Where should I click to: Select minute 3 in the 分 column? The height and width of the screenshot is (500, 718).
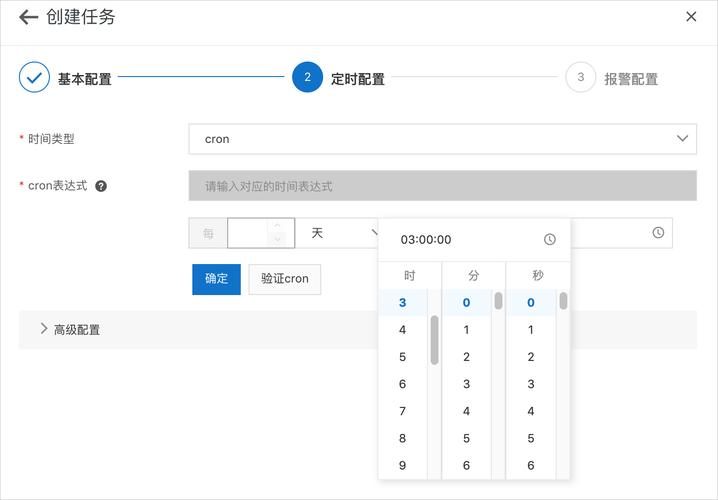coord(466,384)
